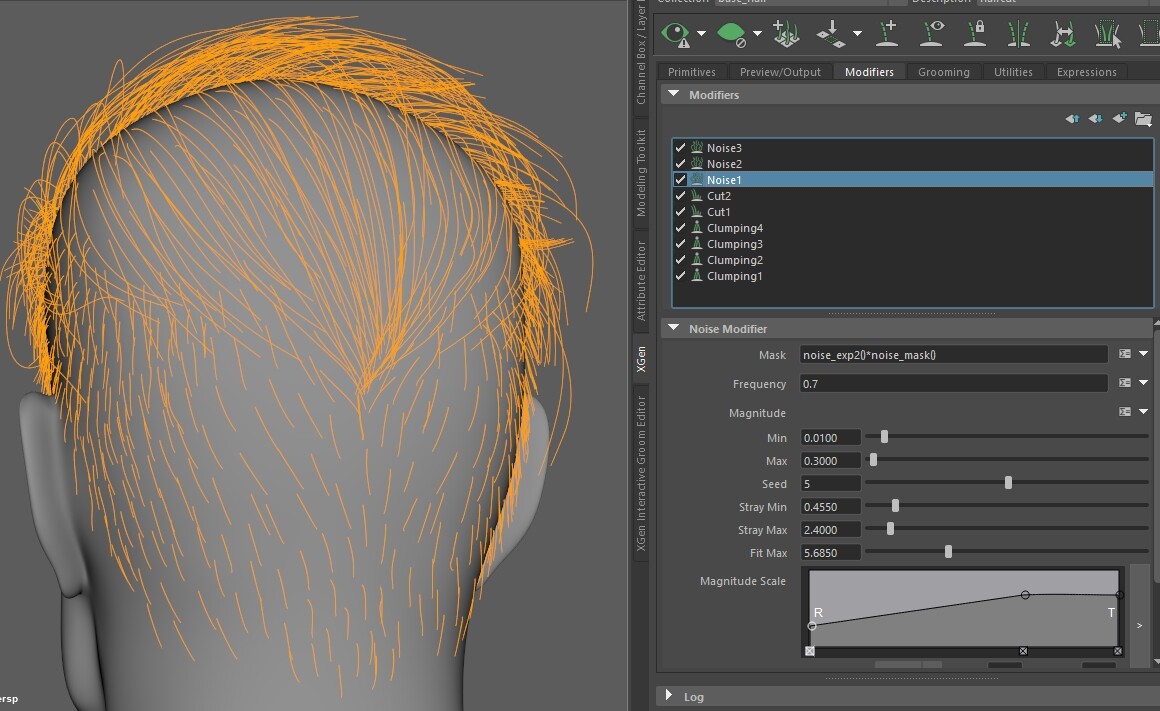
Task: Select the XGen side tab
Action: [641, 359]
